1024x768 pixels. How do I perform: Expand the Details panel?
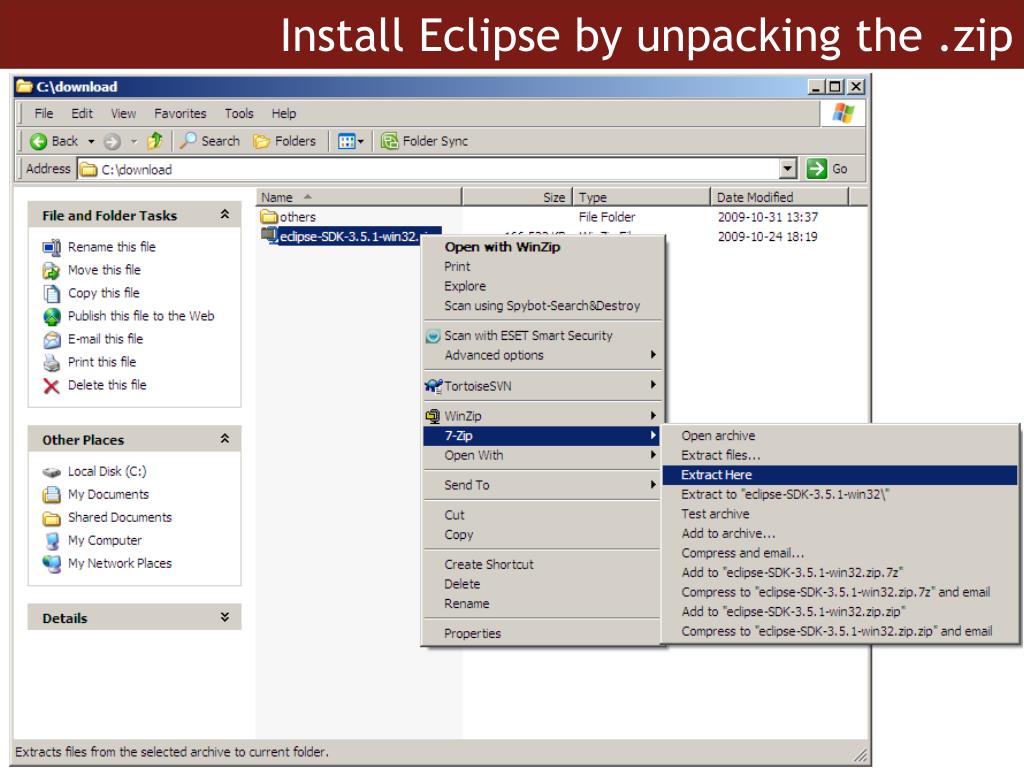[x=225, y=617]
